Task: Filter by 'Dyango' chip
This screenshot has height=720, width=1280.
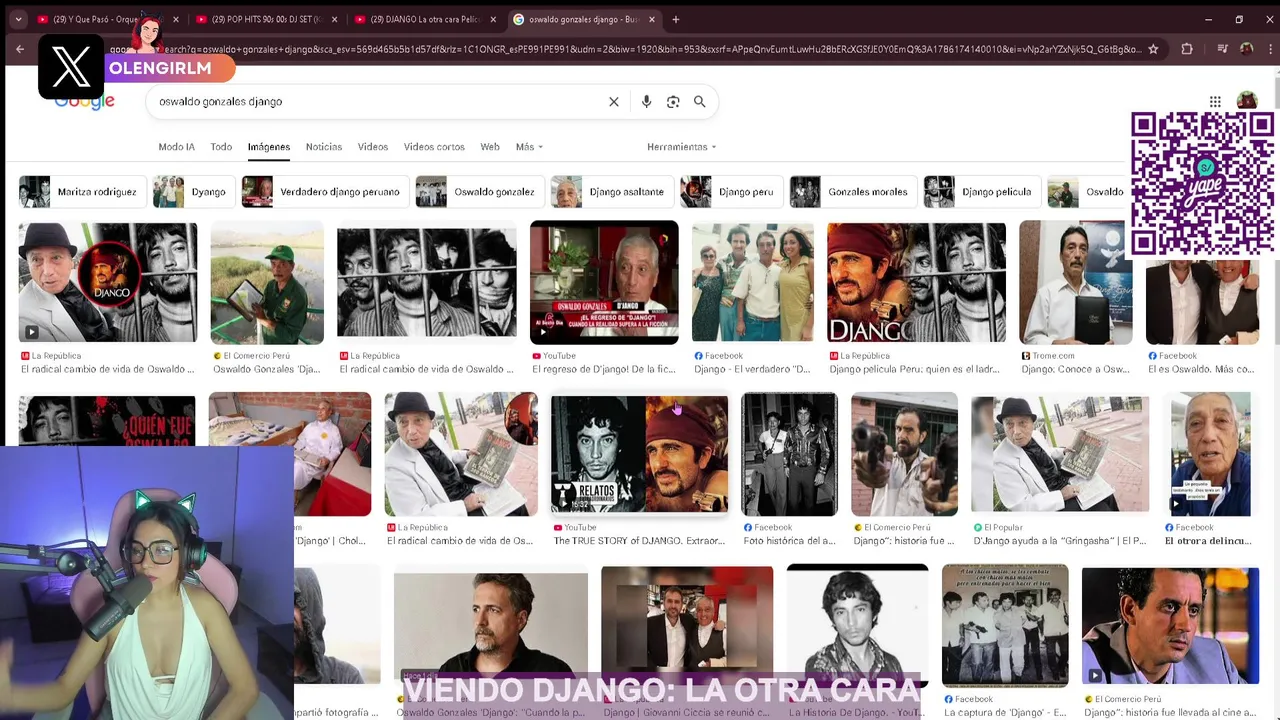Action: click(x=194, y=192)
